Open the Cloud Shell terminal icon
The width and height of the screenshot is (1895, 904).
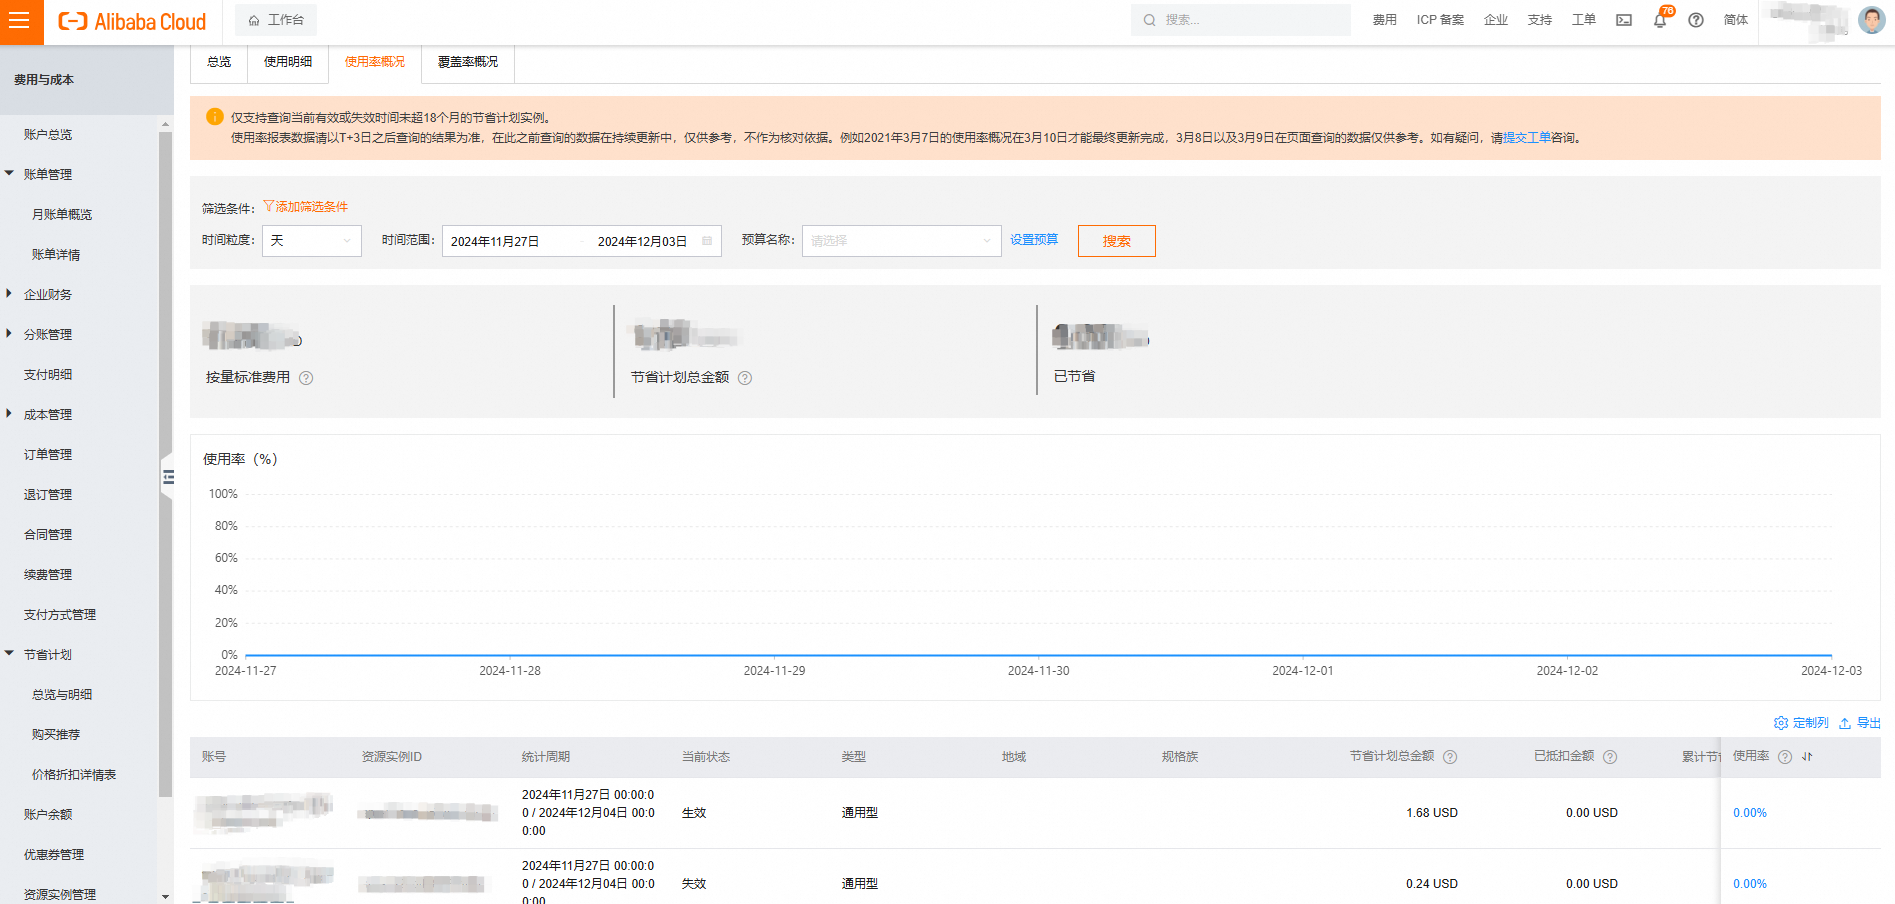click(1624, 20)
